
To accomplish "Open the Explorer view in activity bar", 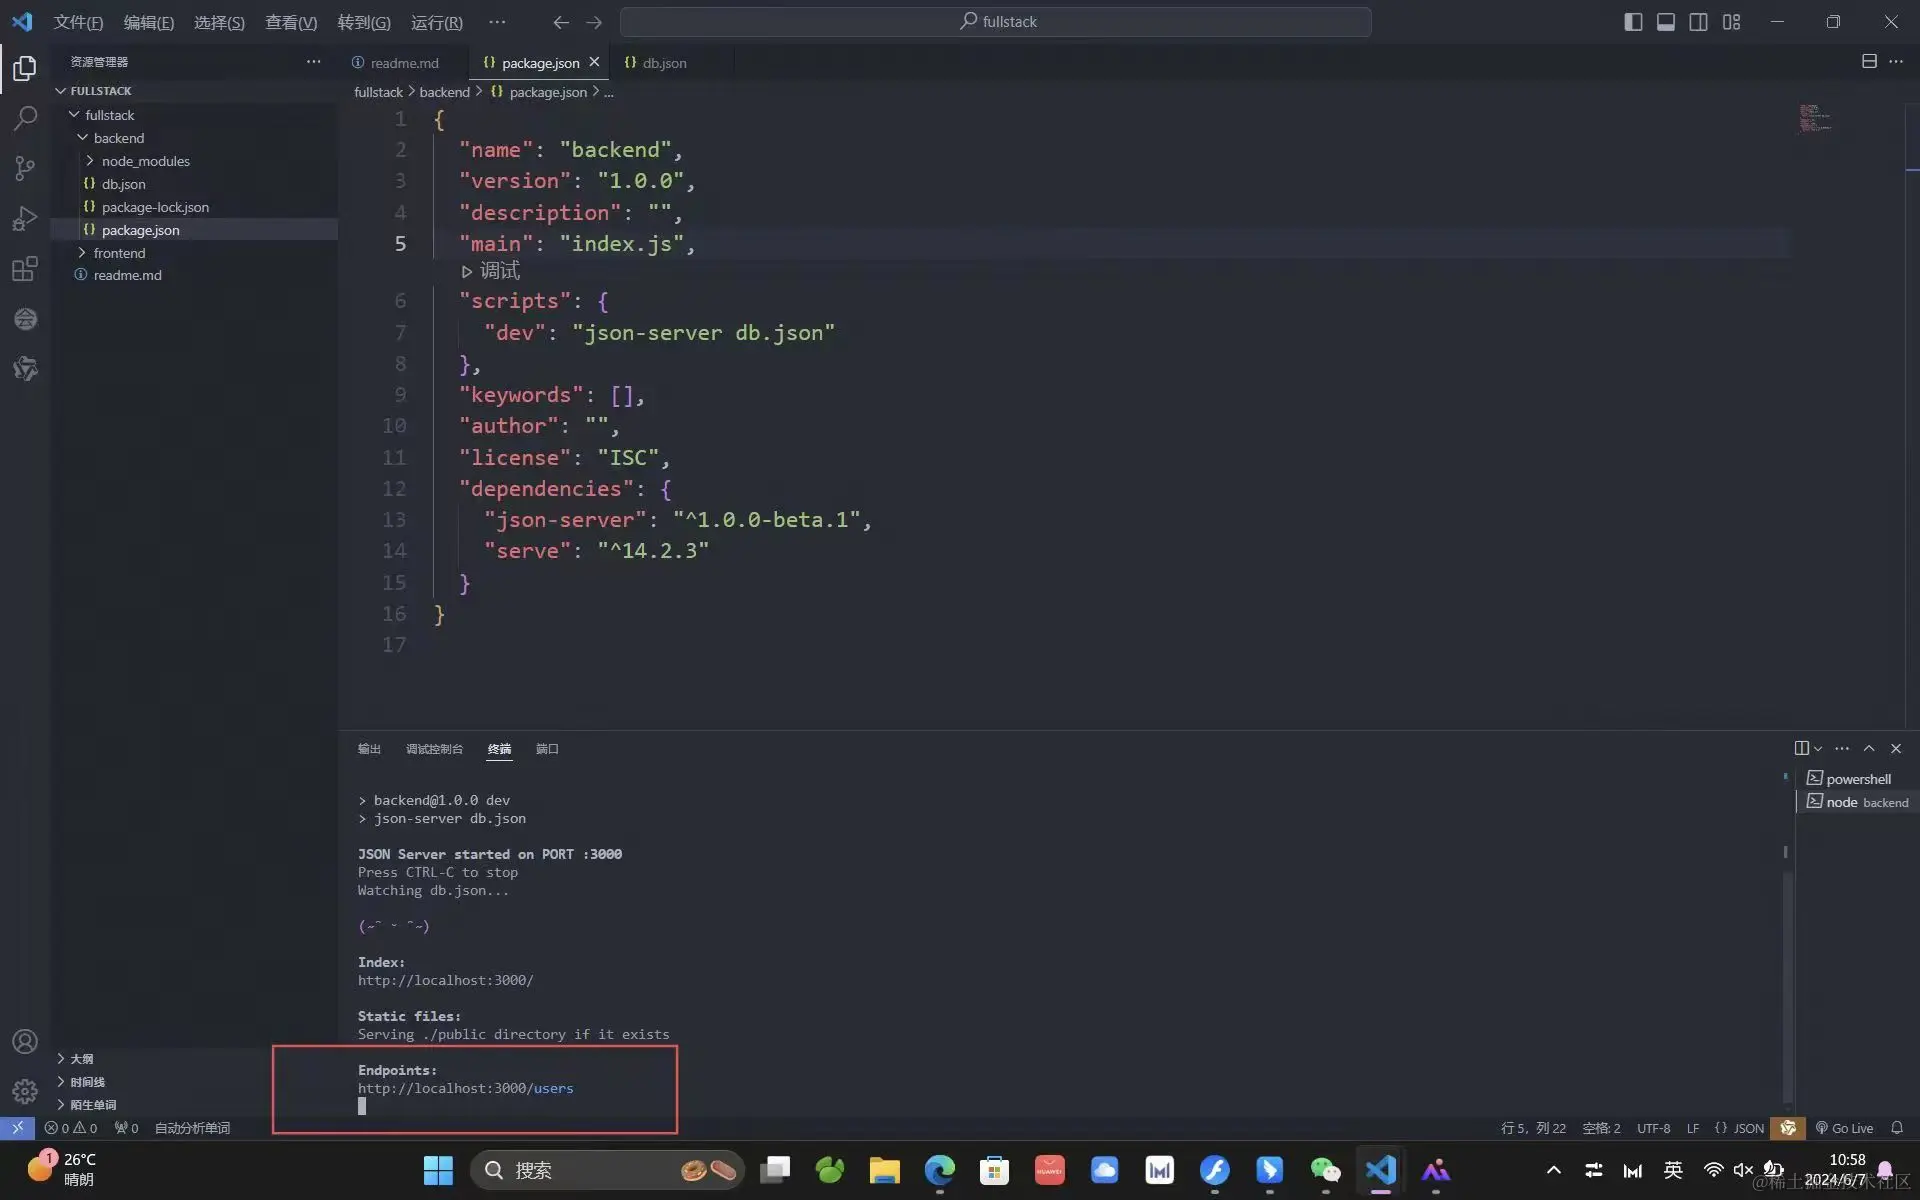I will tap(25, 68).
